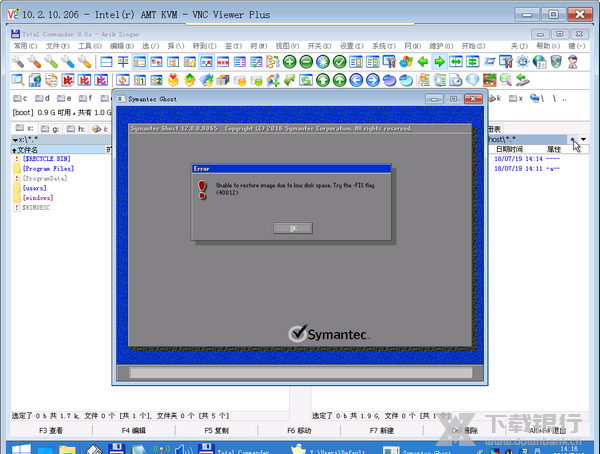The width and height of the screenshot is (600, 454).
Task: Click the green checkmark circle icon
Action: pyautogui.click(x=339, y=62)
